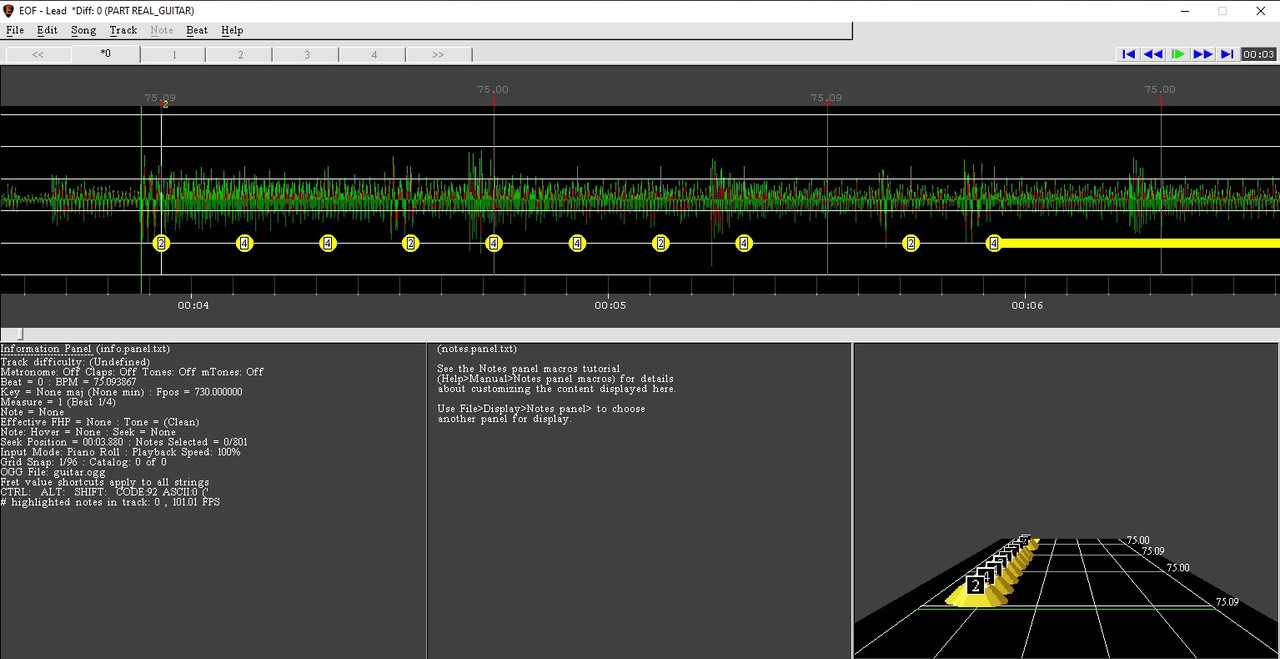Click the 'Key = None maj' line
The width and height of the screenshot is (1280, 659).
[121, 392]
